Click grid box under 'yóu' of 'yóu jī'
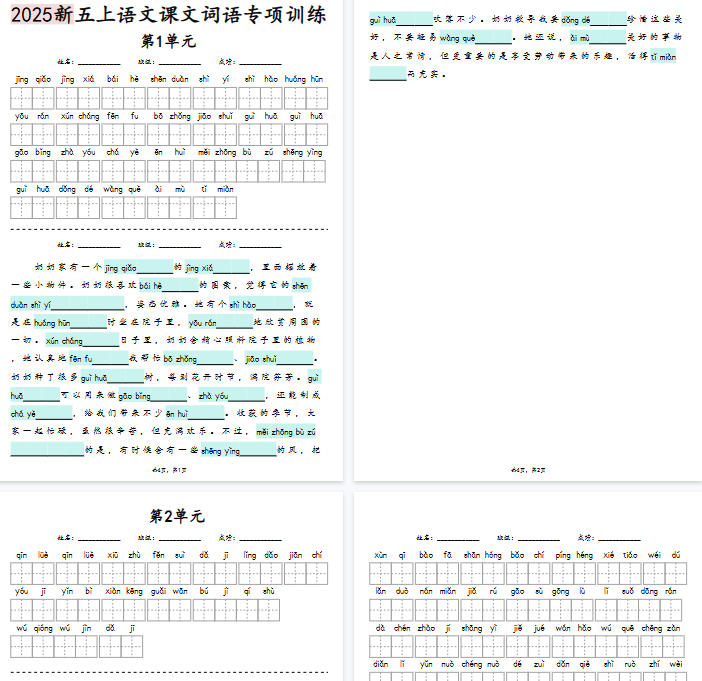The height and width of the screenshot is (681, 702). [21, 610]
